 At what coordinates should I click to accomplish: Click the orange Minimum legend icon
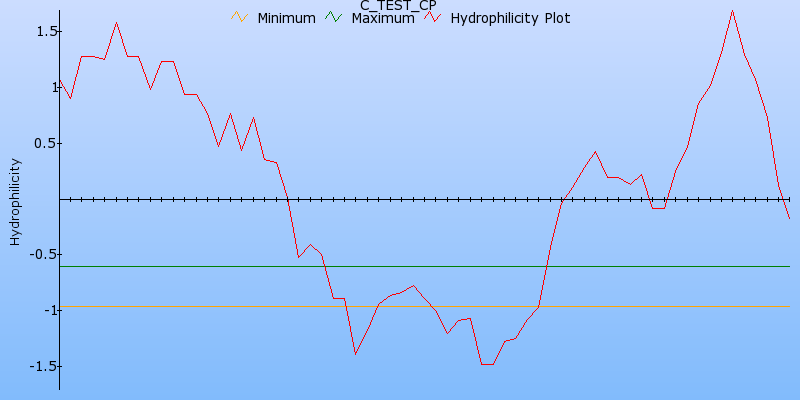click(238, 18)
